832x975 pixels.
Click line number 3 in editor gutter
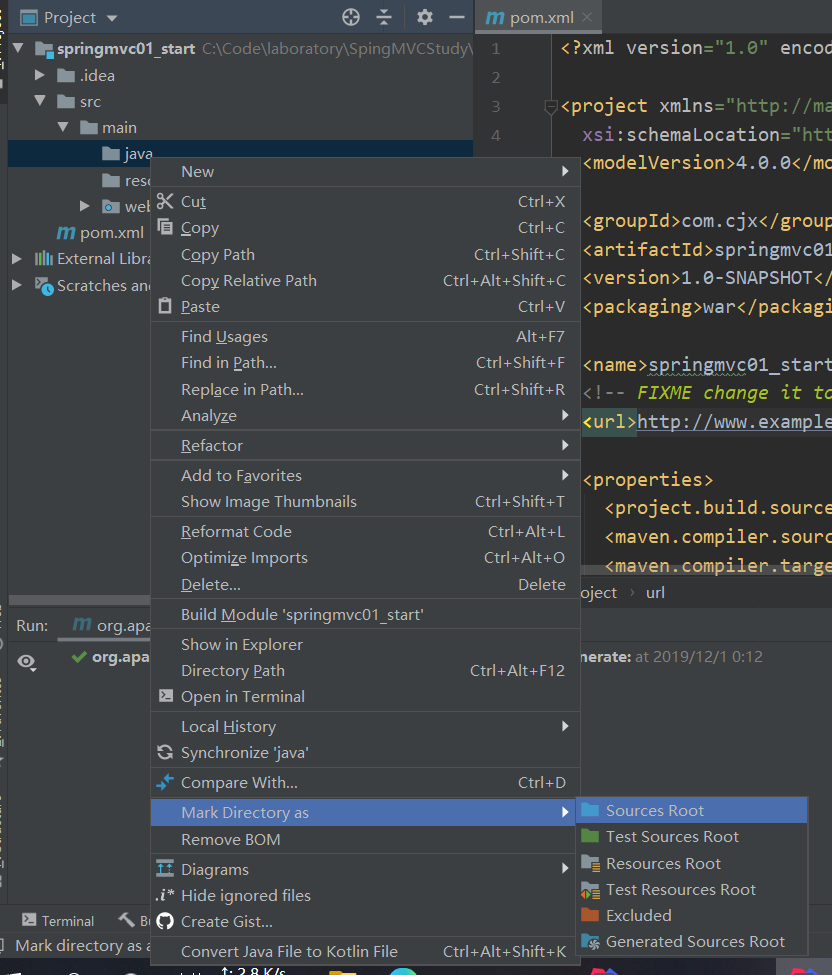pos(496,106)
